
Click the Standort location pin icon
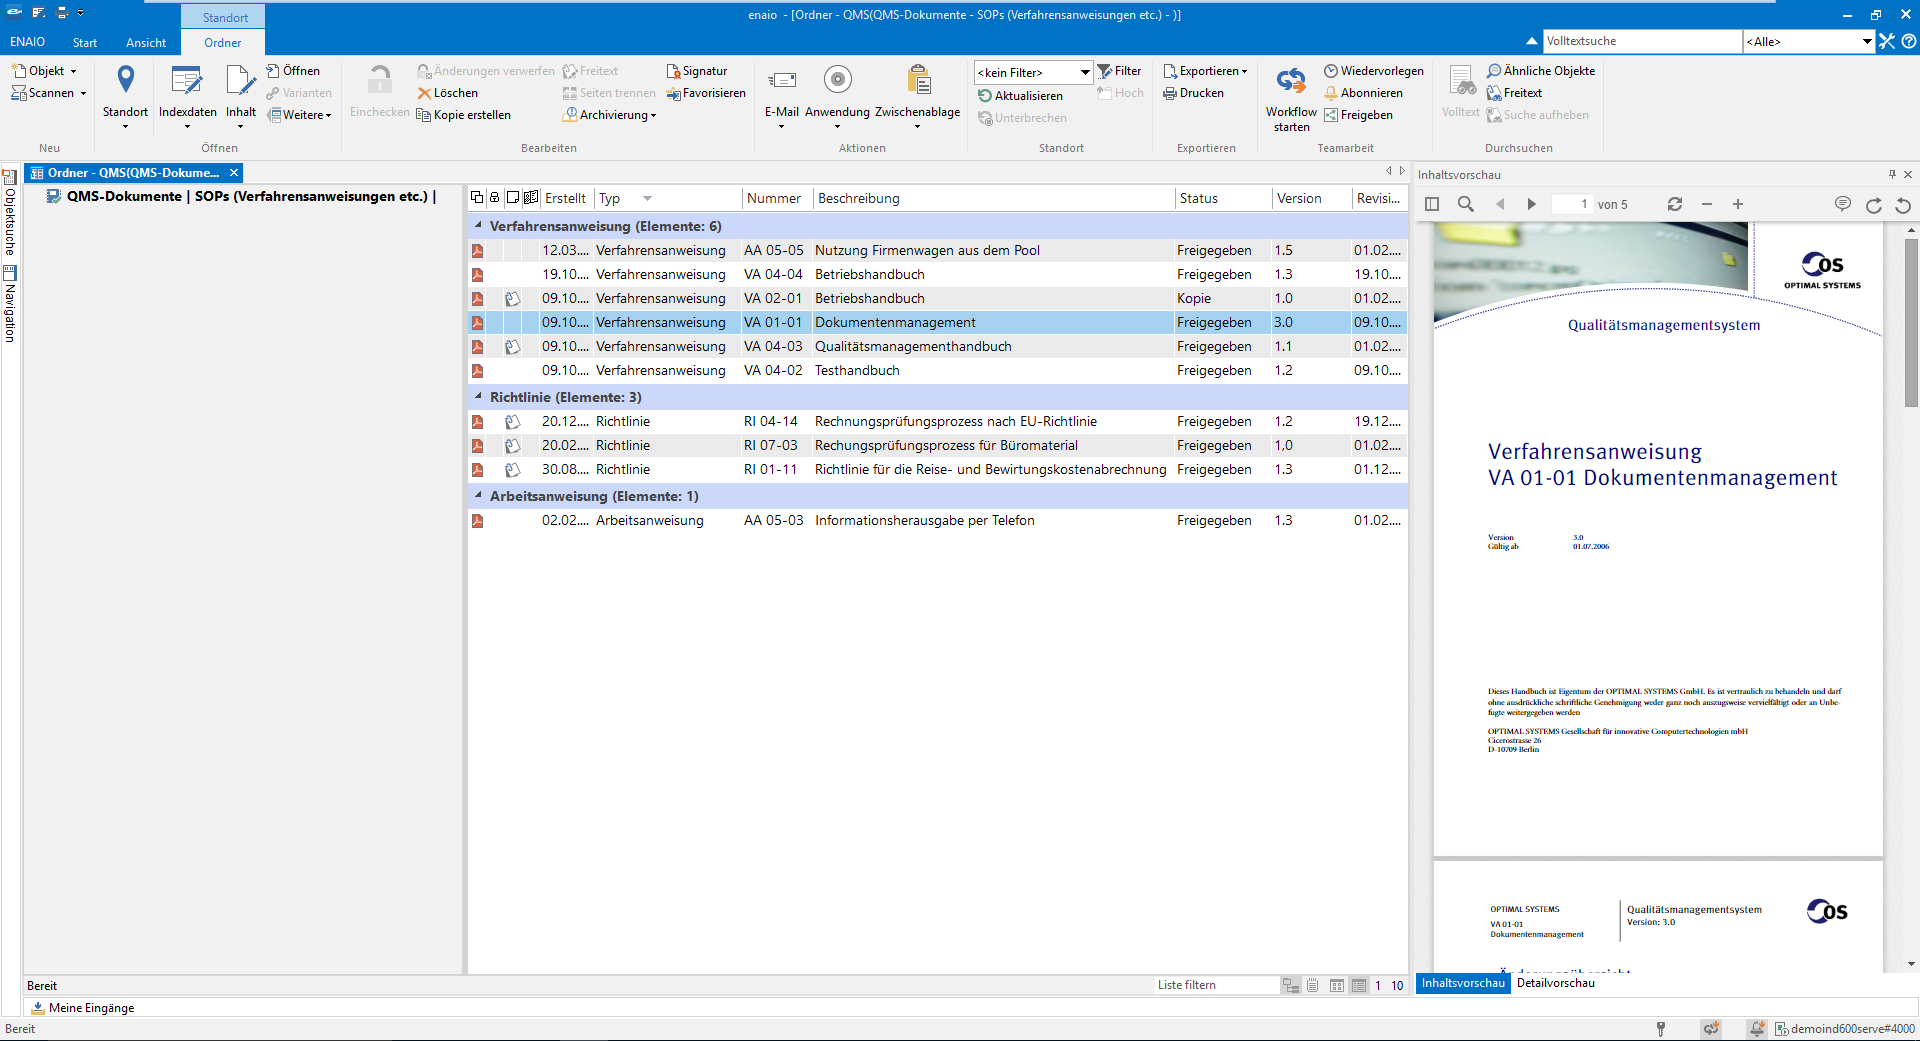point(125,79)
